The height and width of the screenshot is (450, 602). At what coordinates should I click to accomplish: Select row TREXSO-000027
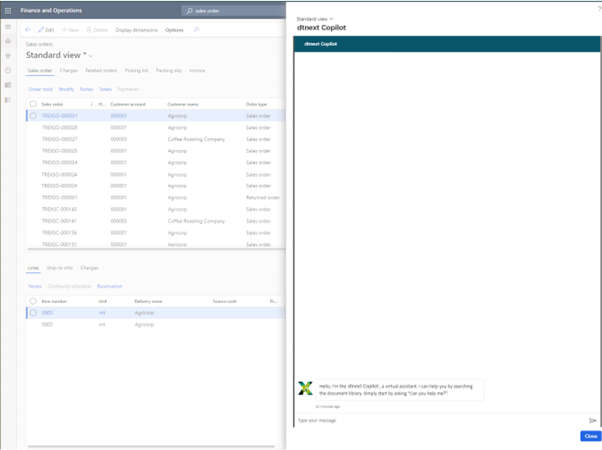156,139
